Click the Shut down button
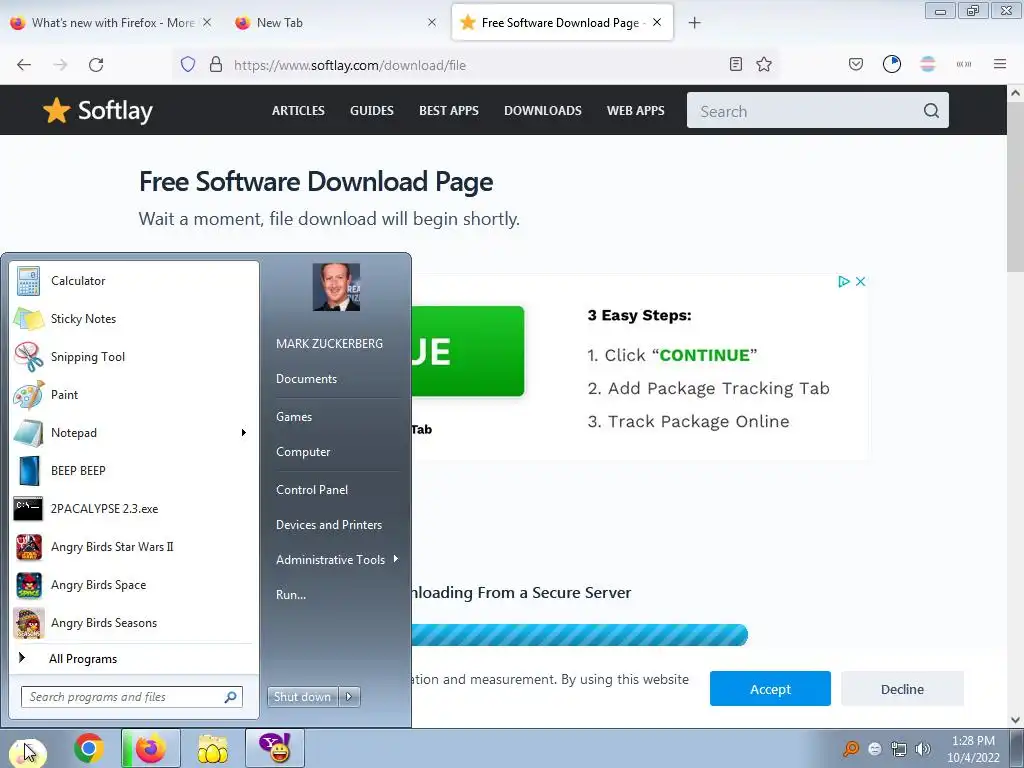The image size is (1024, 768). (303, 697)
